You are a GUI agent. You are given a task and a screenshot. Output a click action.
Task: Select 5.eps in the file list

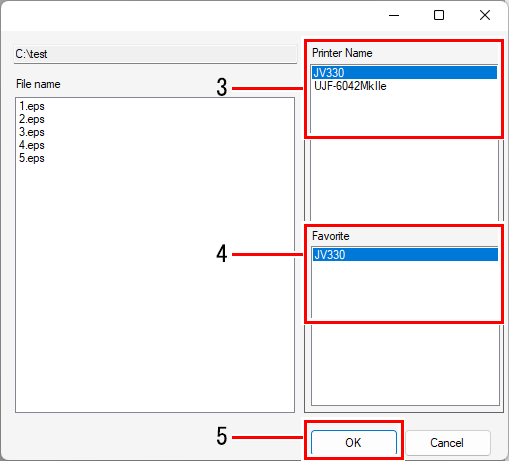click(x=32, y=158)
